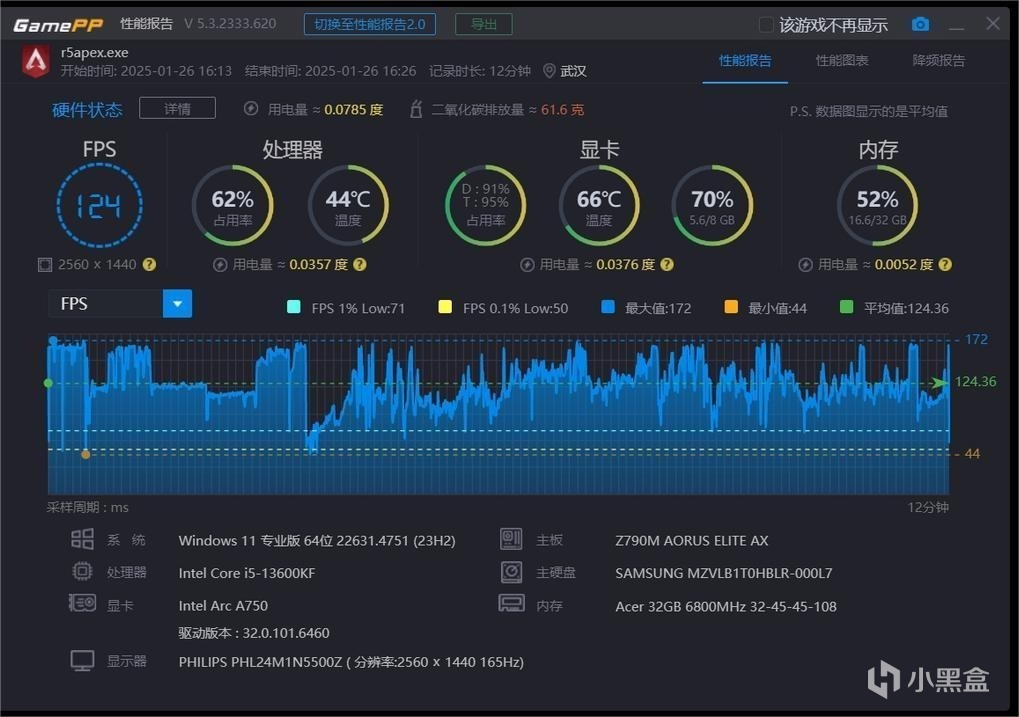The image size is (1019, 717).
Task: Click the power icon beside memory 用电量
Action: 805,265
